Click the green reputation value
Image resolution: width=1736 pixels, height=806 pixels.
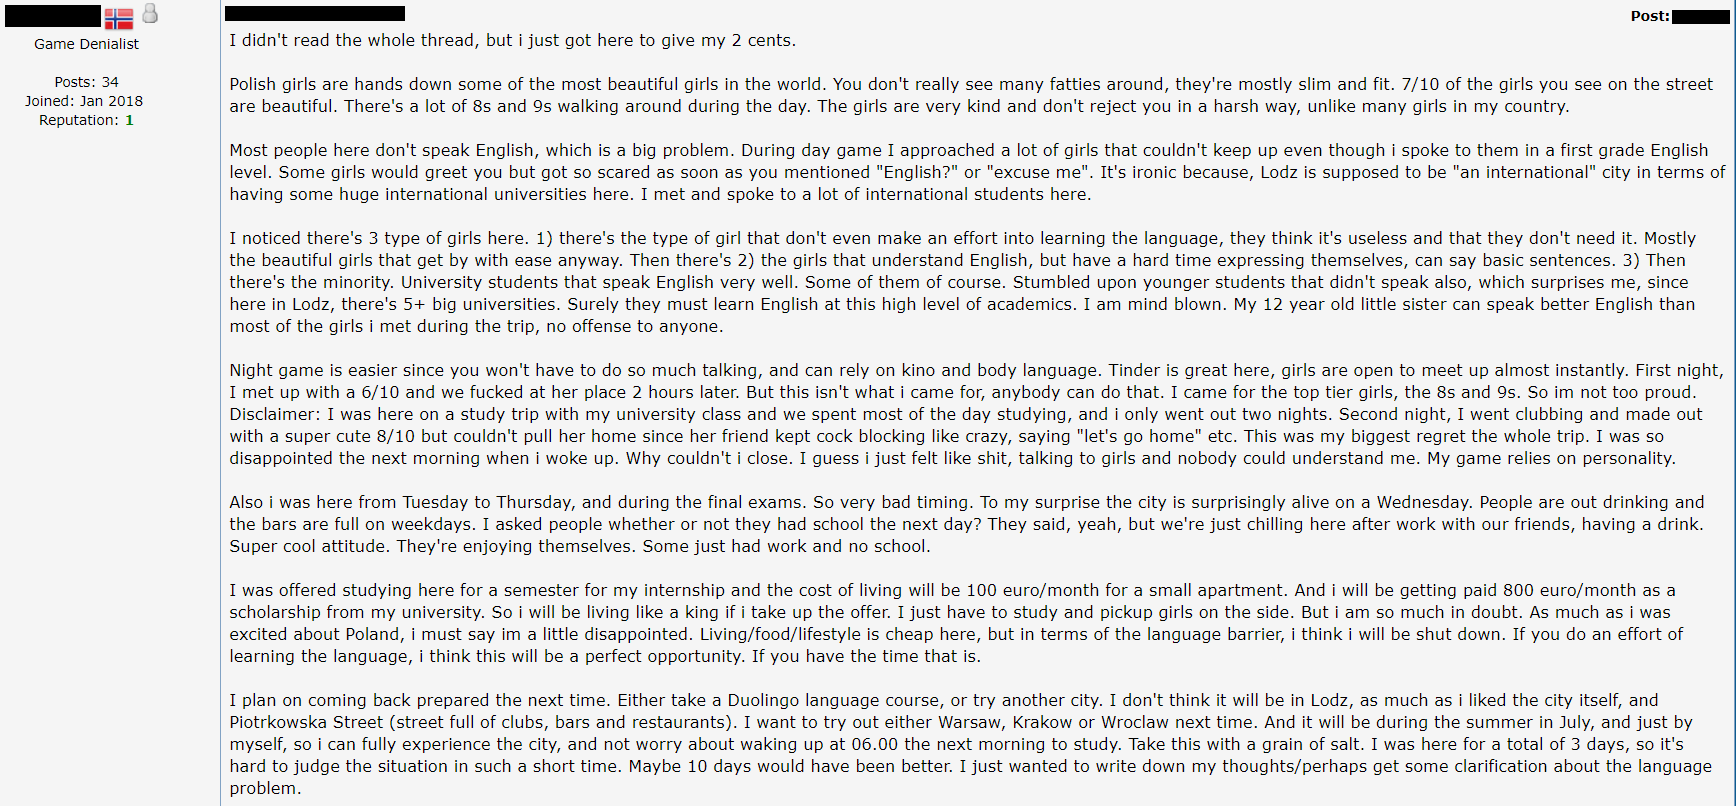(x=129, y=120)
